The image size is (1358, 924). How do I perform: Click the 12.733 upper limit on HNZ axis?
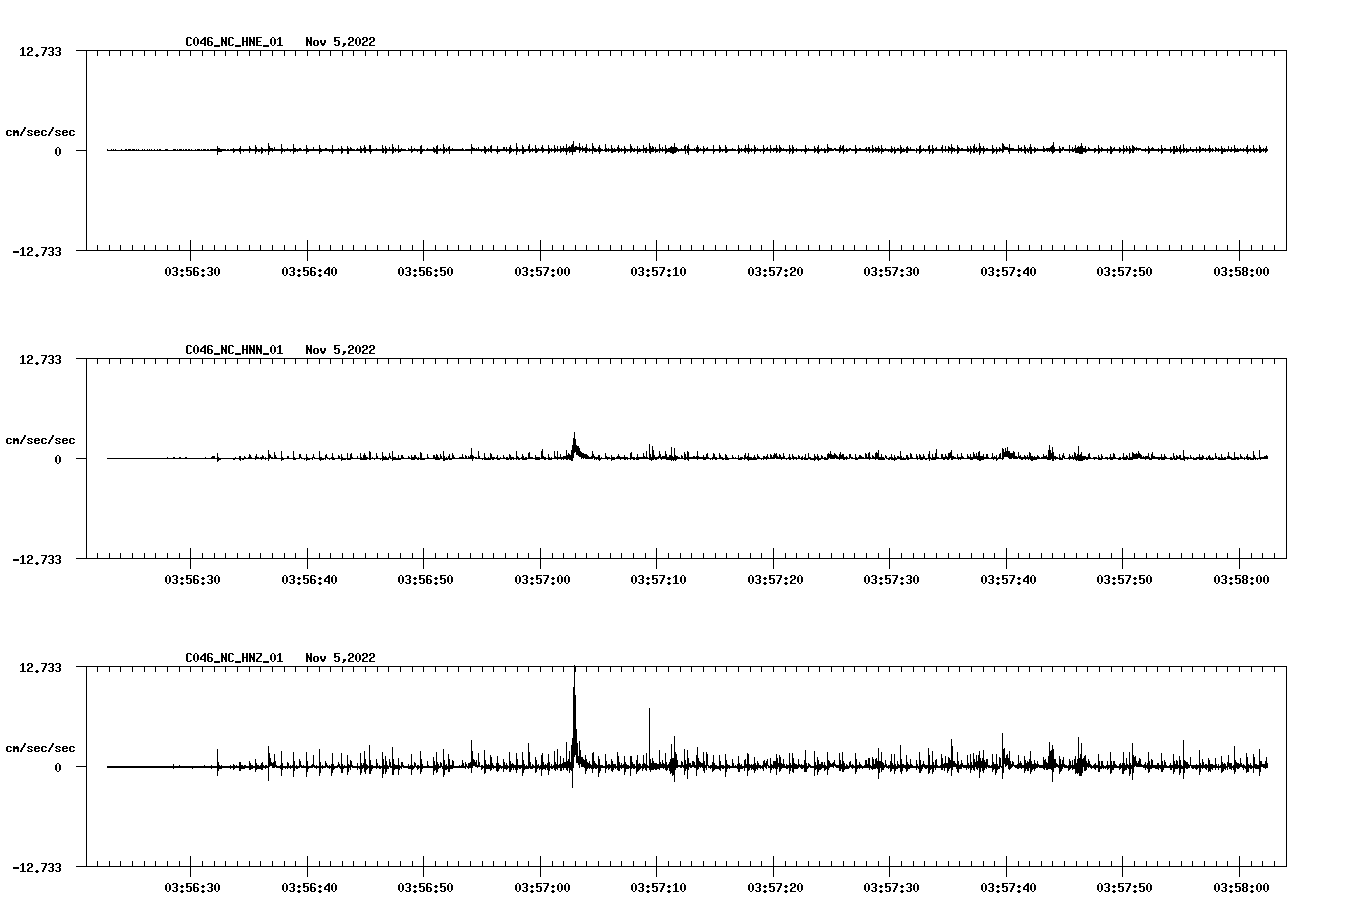[40, 668]
